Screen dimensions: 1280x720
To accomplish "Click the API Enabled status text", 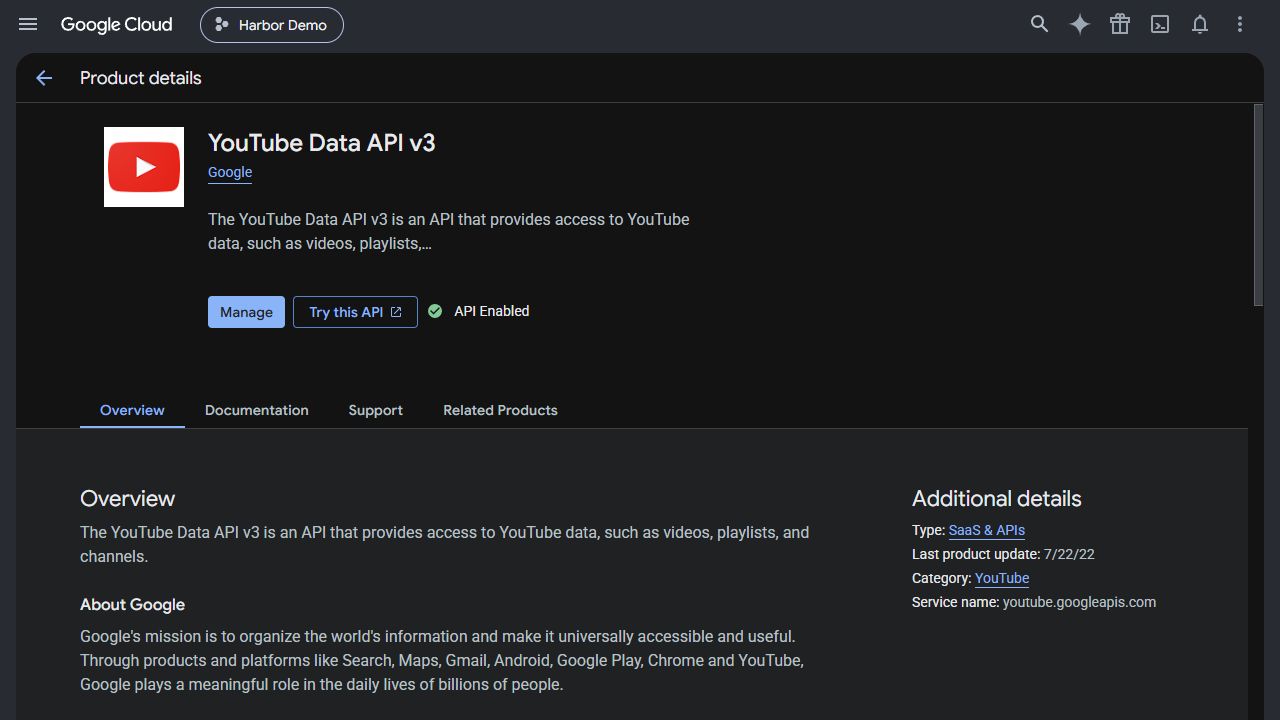I will pyautogui.click(x=492, y=311).
